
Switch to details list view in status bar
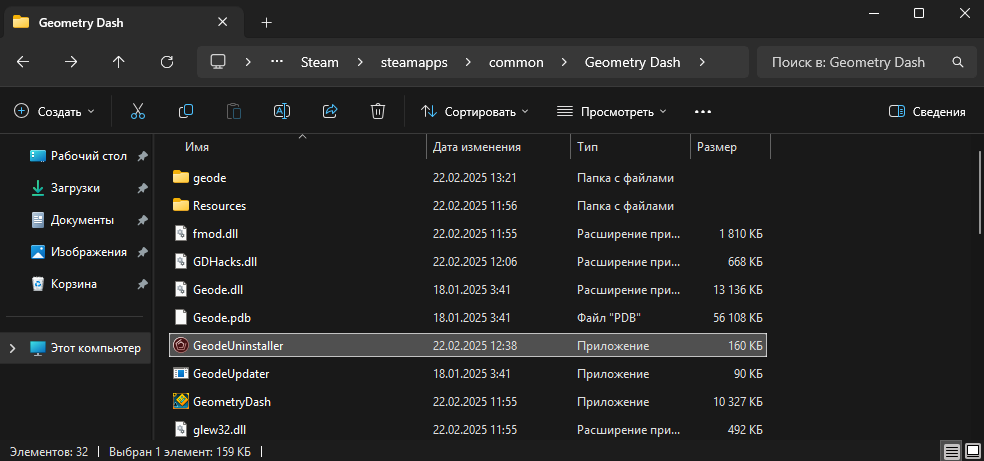click(951, 452)
